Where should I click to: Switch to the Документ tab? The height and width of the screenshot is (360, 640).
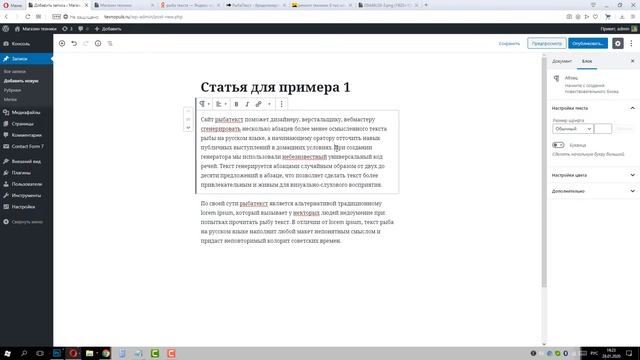(x=562, y=61)
